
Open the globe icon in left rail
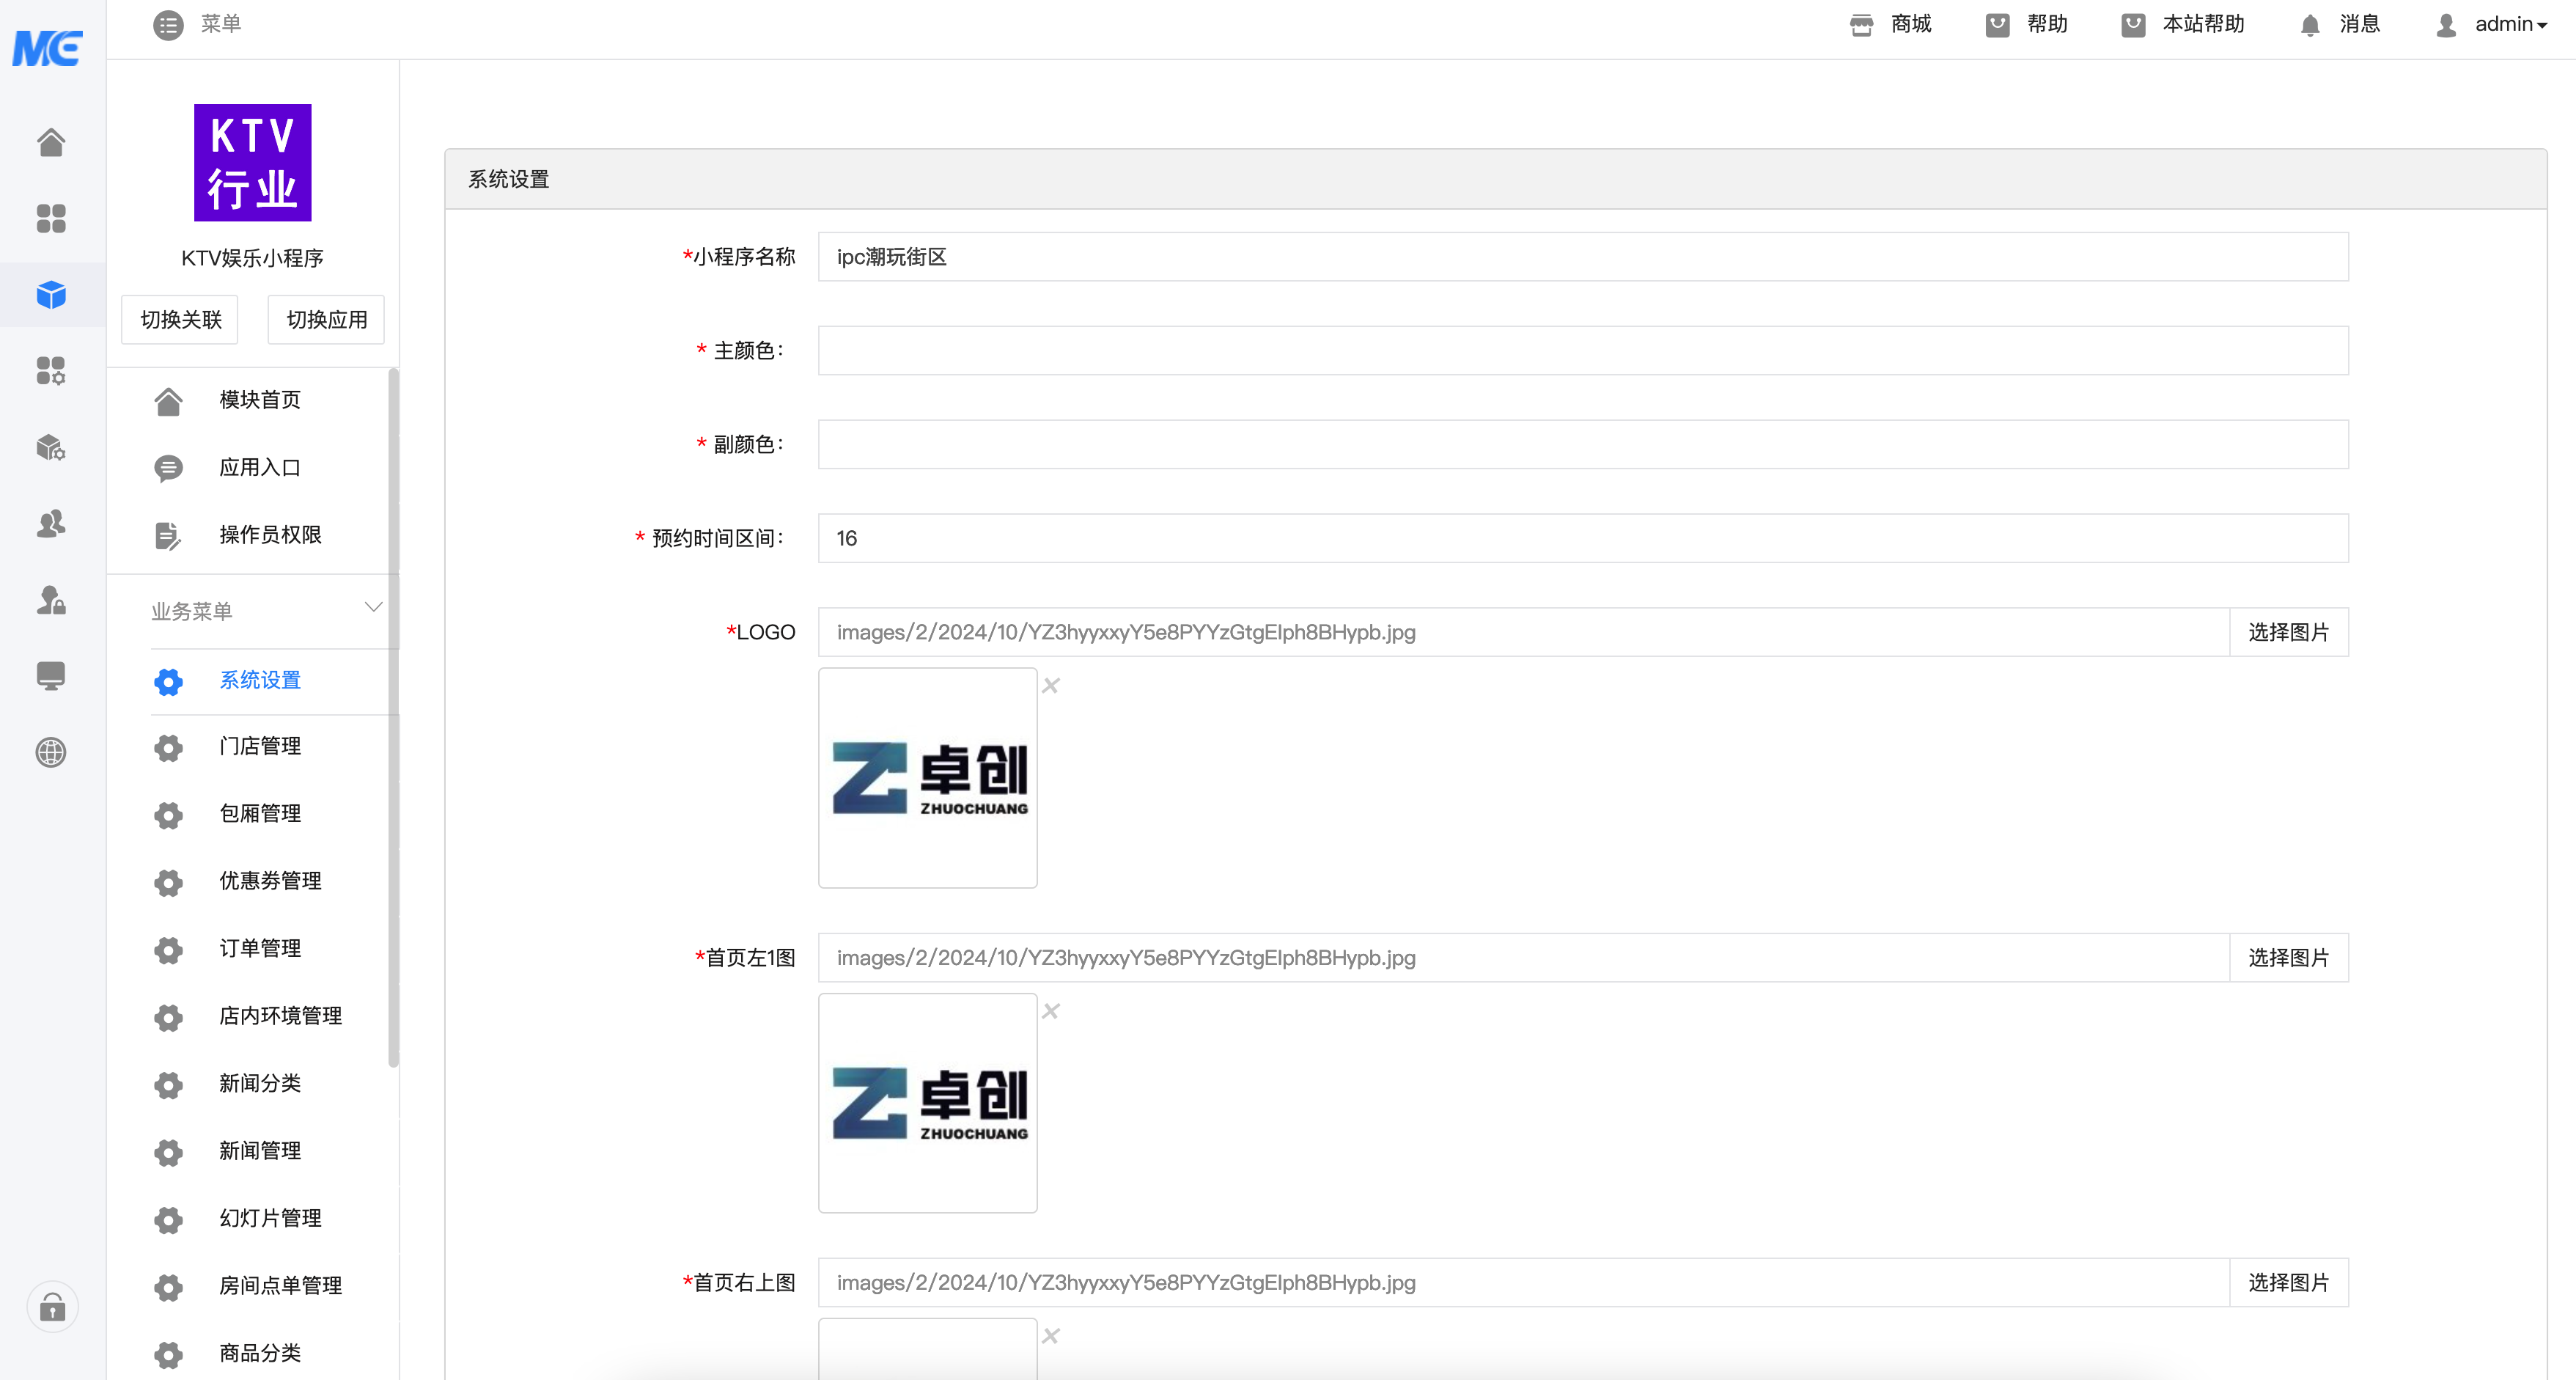[x=51, y=752]
